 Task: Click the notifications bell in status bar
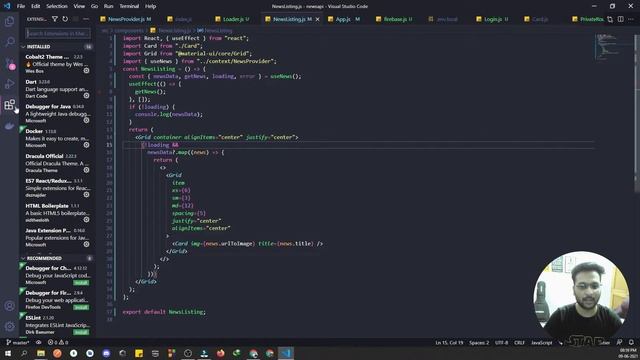coord(631,342)
